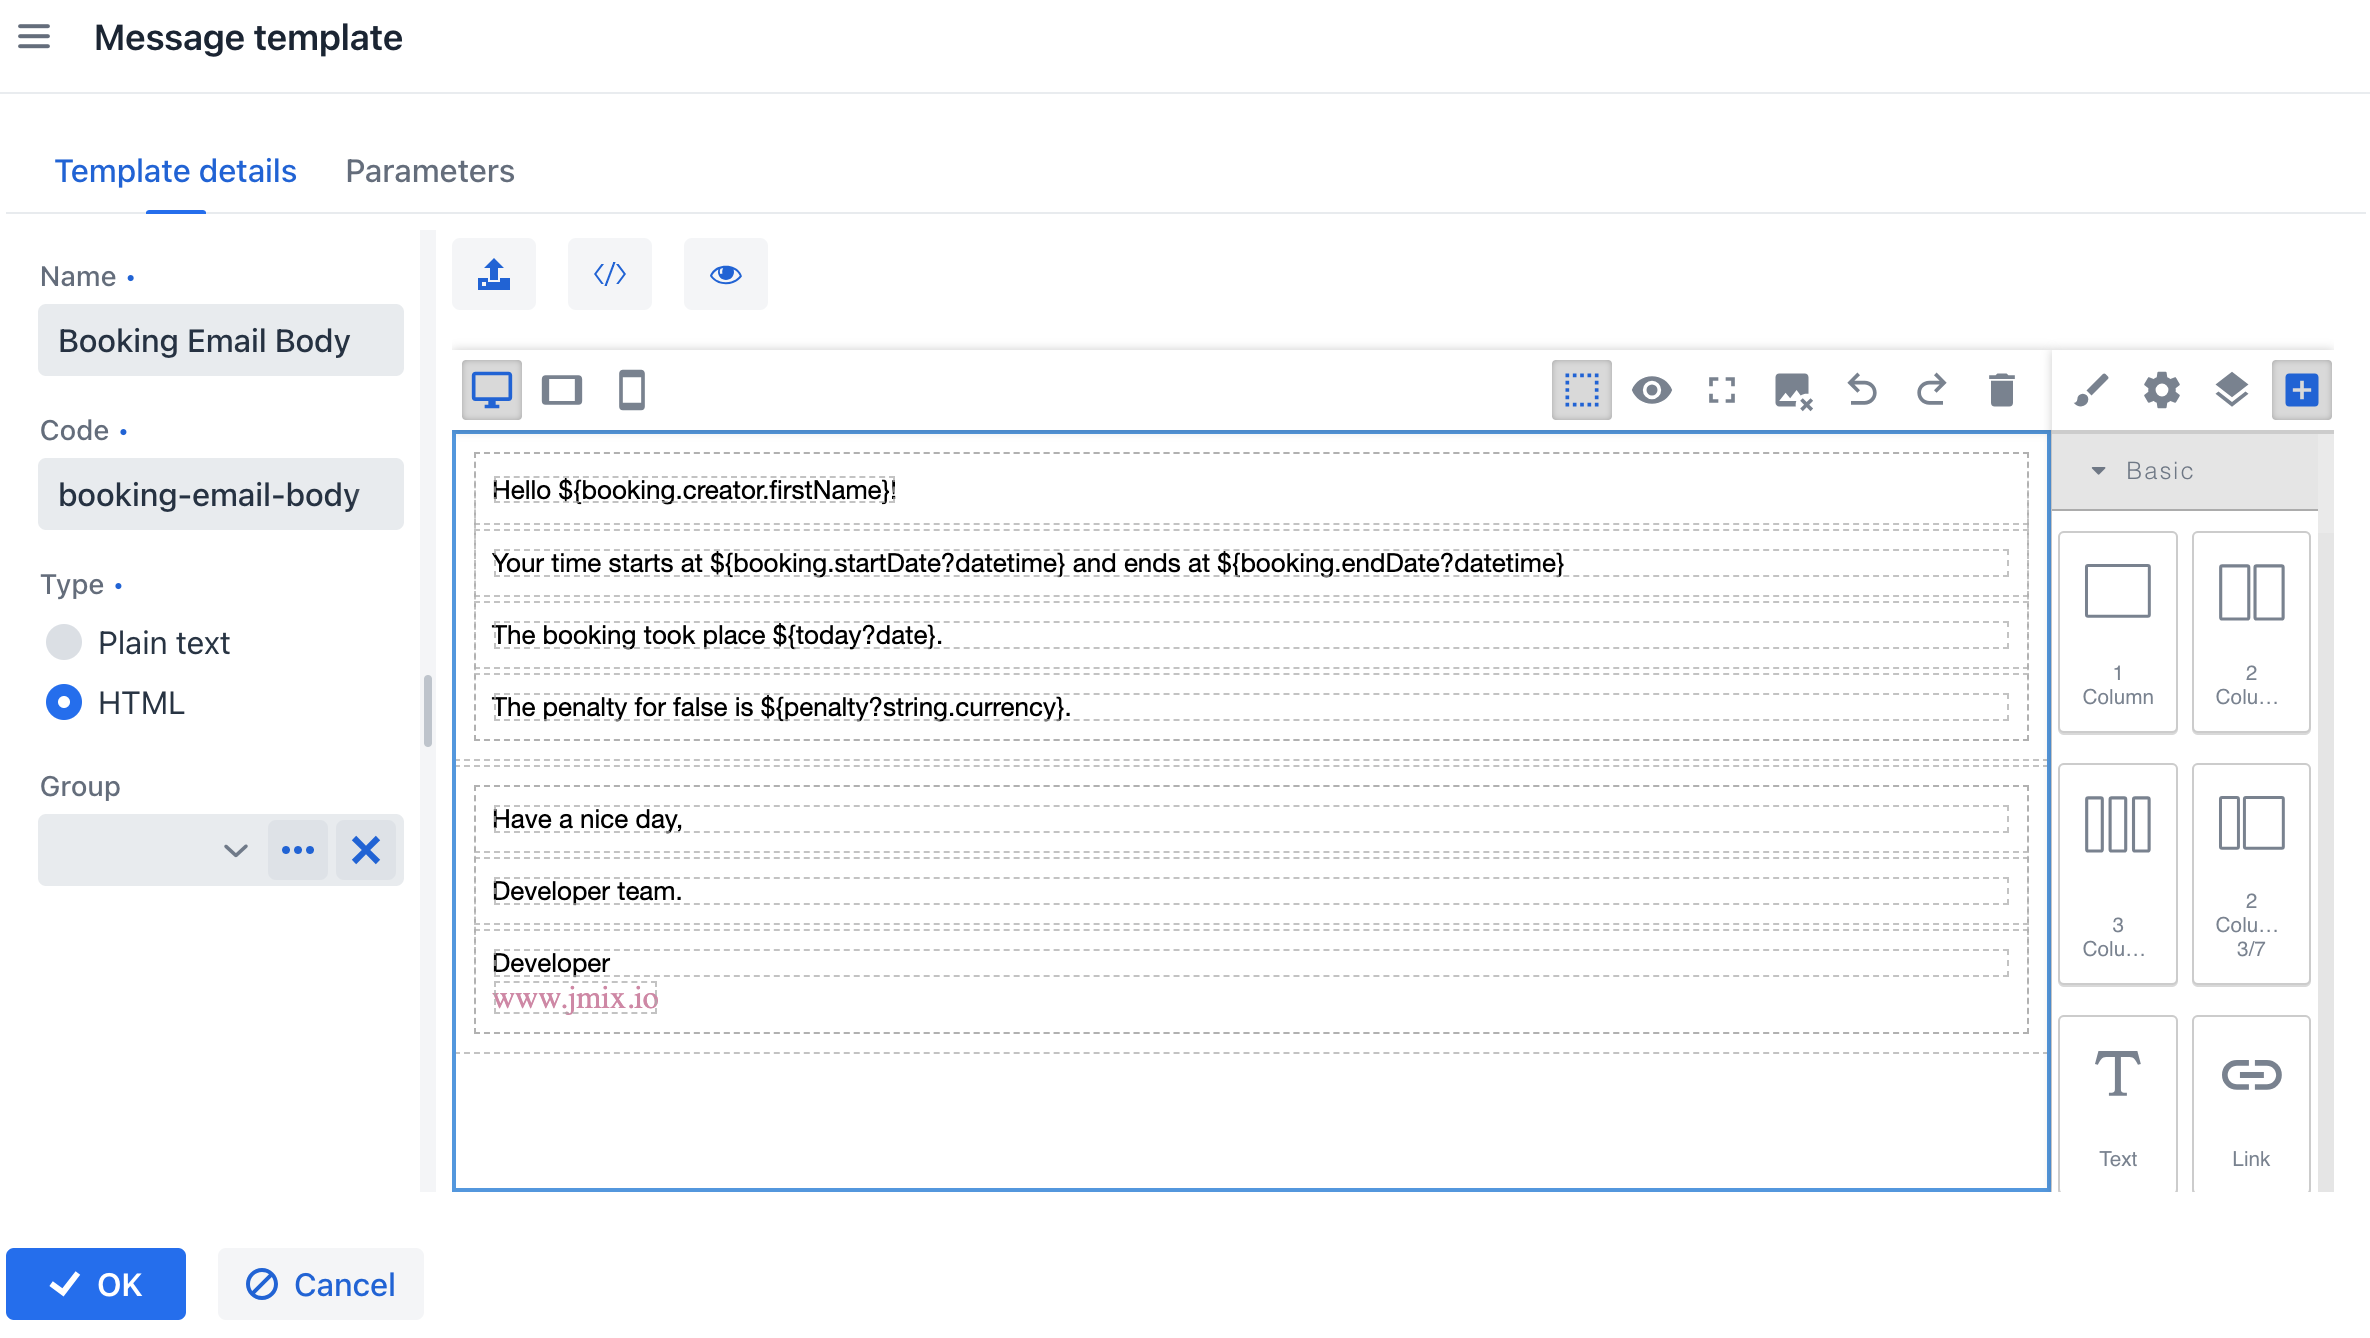This screenshot has width=2370, height=1338.
Task: Click the tablet view icon
Action: [562, 387]
